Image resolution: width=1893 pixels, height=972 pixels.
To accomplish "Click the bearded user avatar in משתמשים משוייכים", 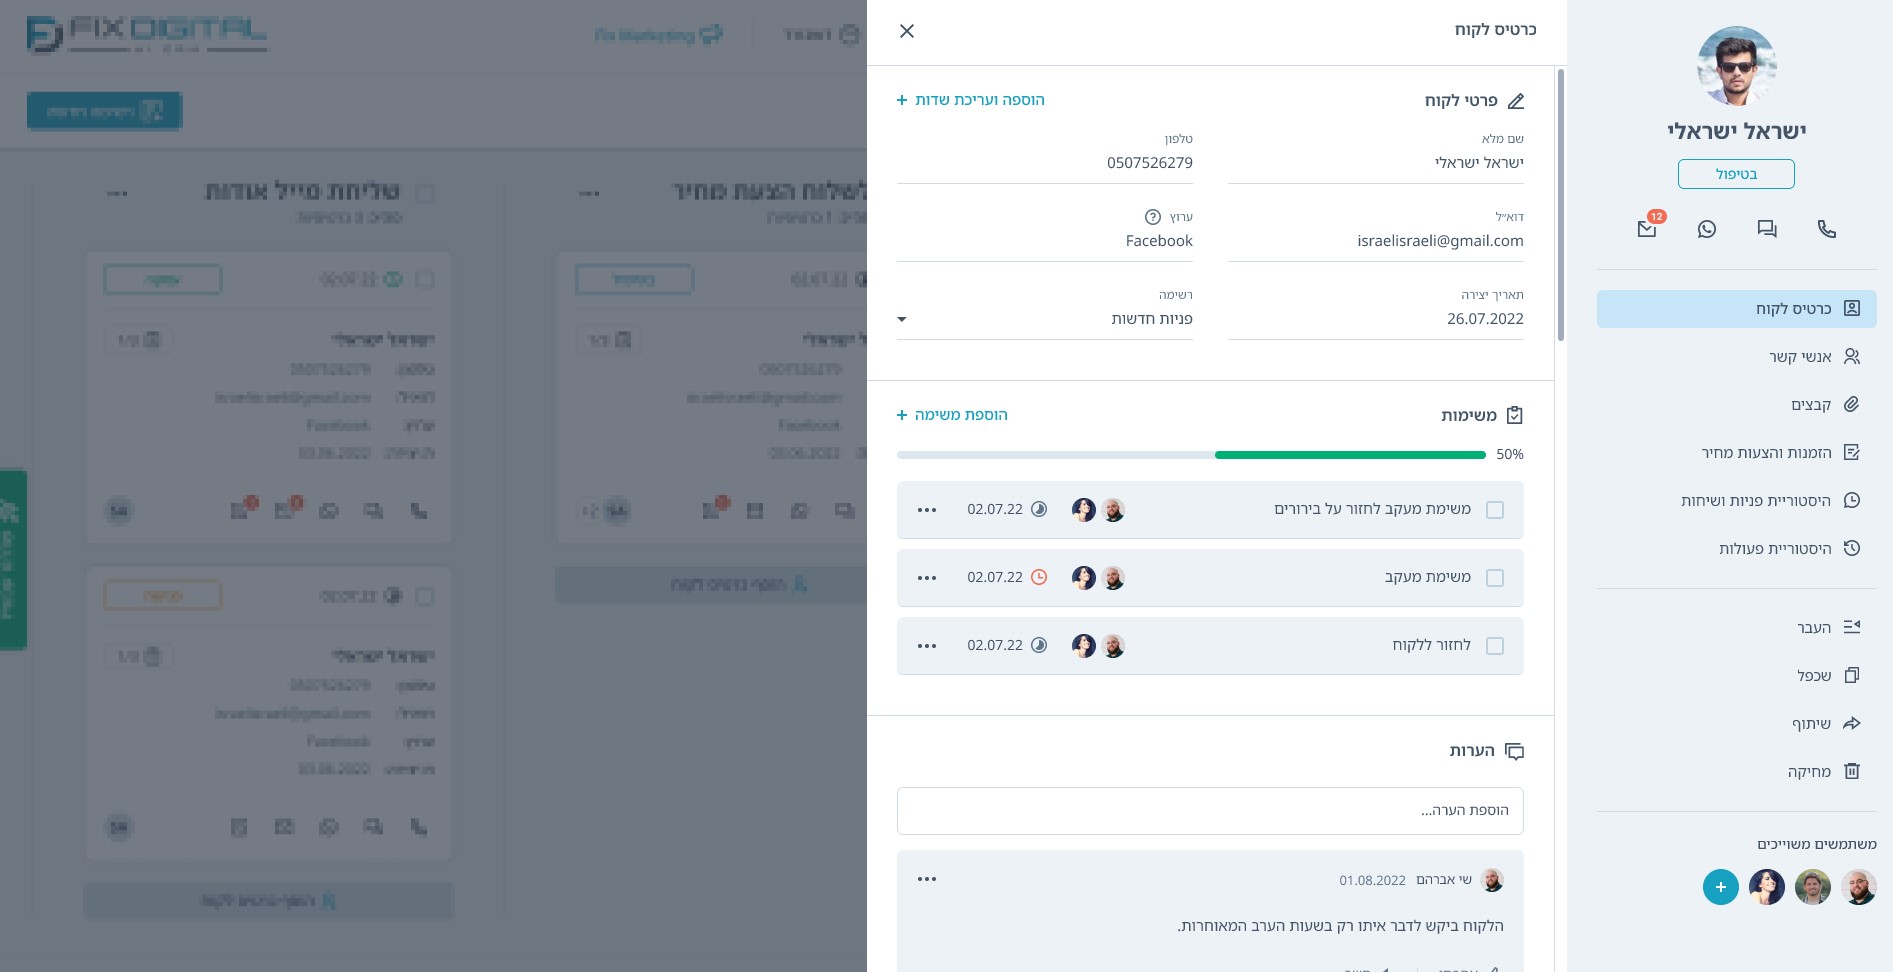I will click(1859, 887).
